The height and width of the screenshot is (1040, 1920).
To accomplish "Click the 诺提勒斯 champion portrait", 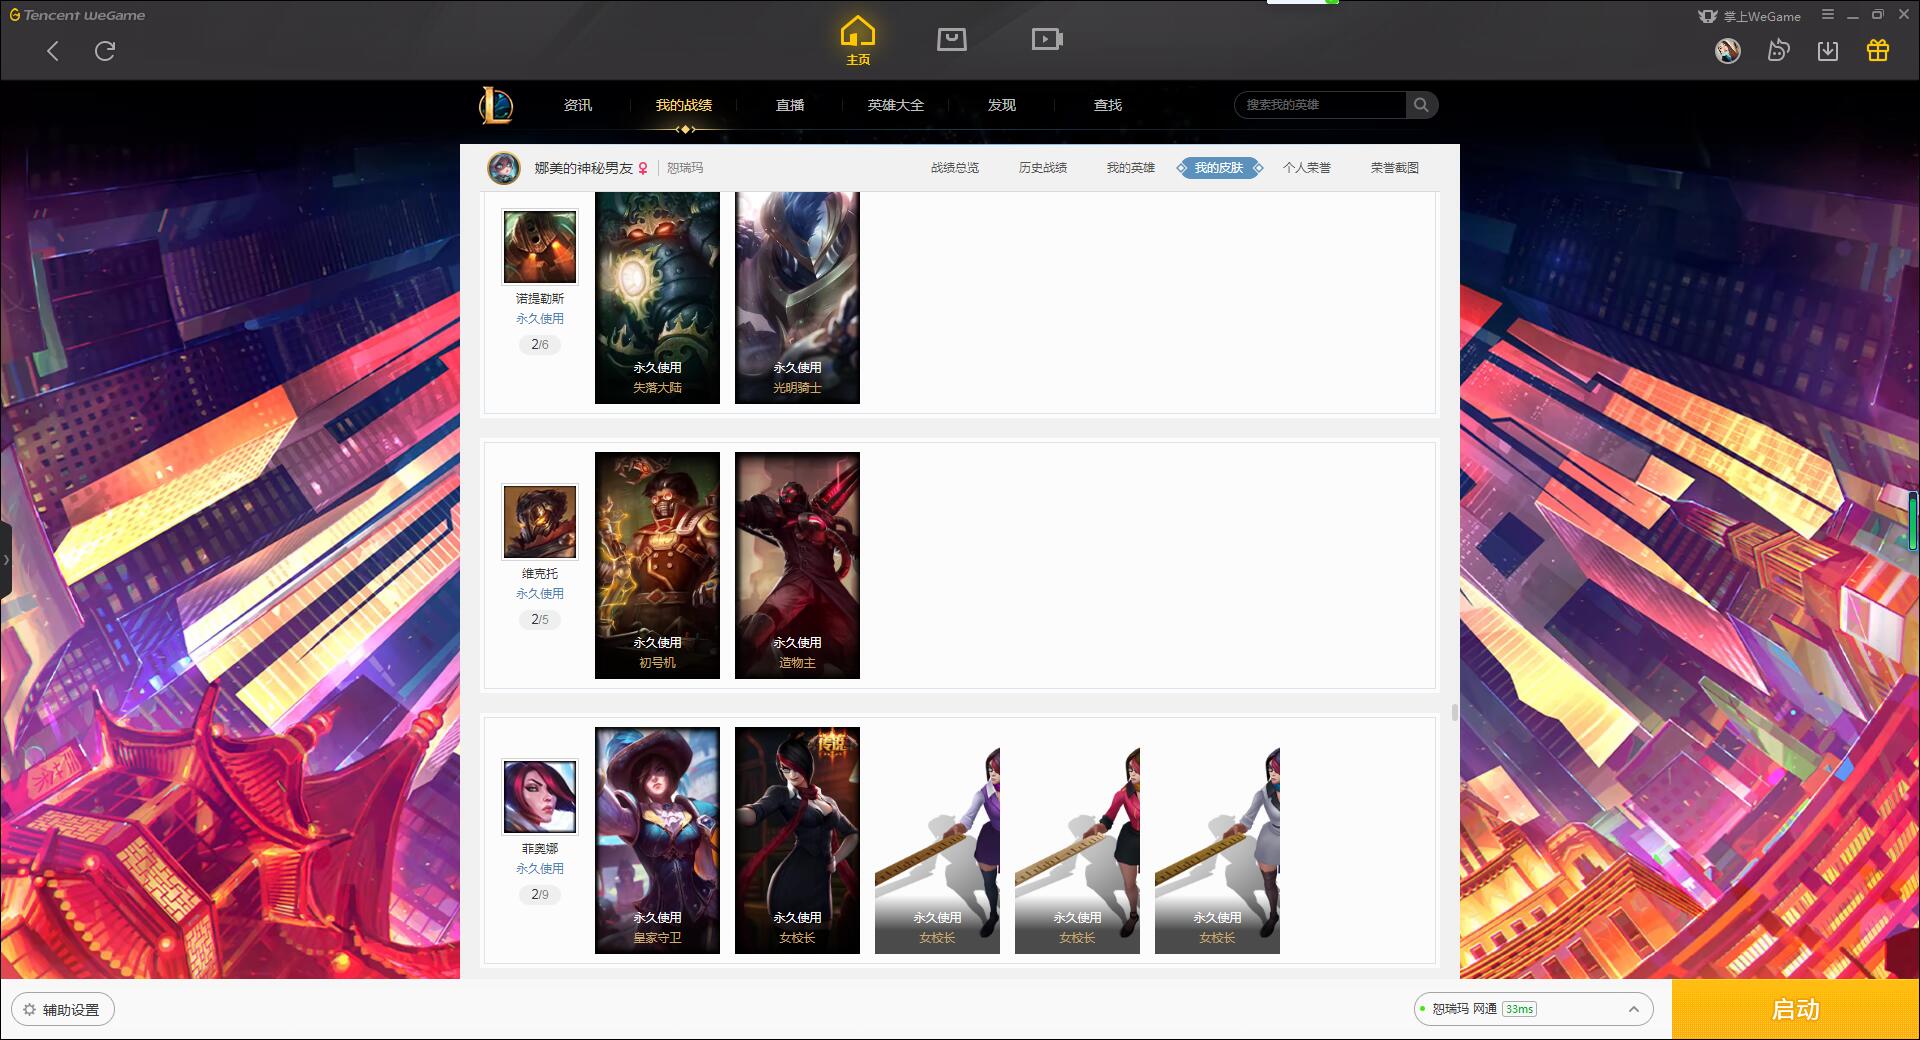I will 540,247.
